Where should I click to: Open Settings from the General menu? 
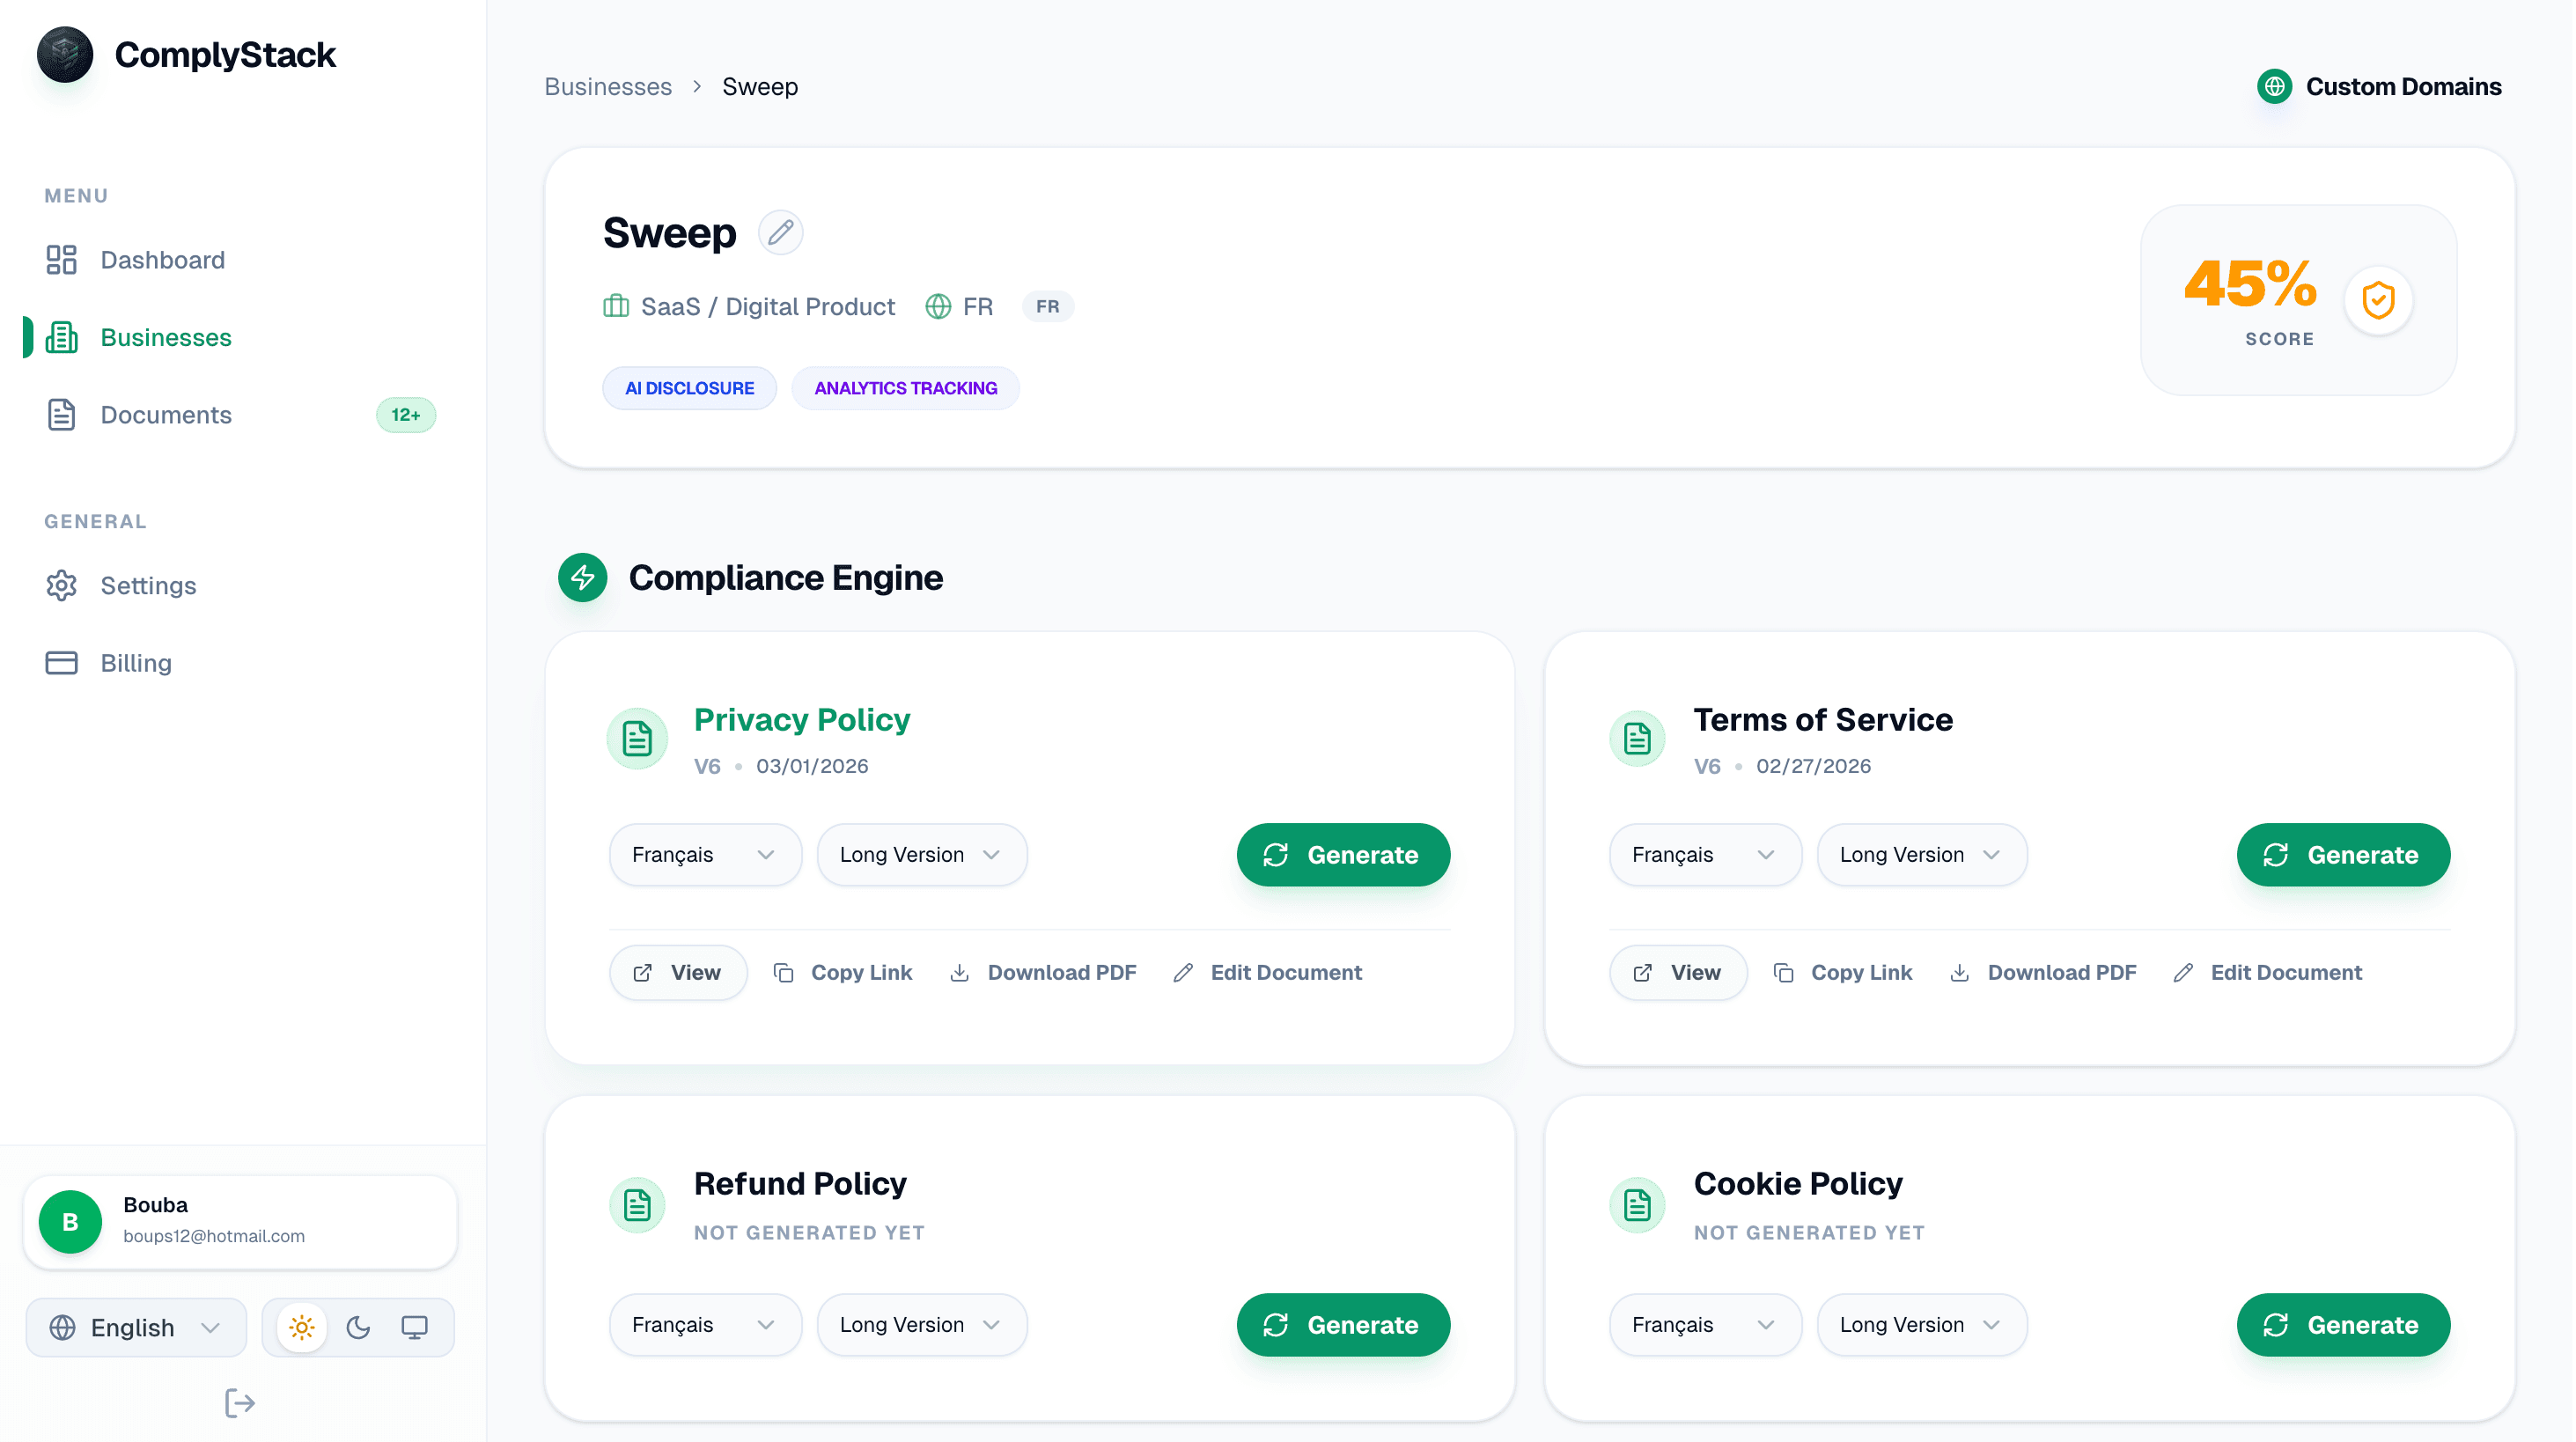click(148, 585)
